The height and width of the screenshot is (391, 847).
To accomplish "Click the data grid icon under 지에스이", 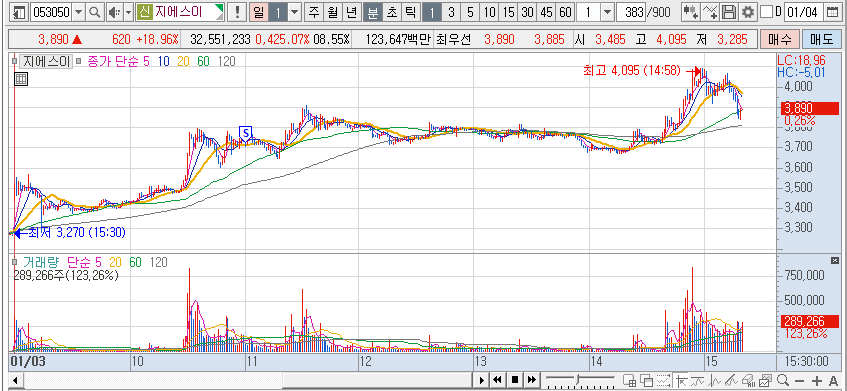I will 21,79.
